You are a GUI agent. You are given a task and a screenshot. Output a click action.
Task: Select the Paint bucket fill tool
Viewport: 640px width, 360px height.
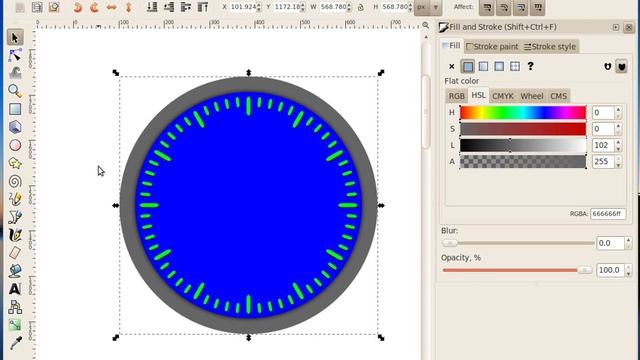tap(15, 271)
